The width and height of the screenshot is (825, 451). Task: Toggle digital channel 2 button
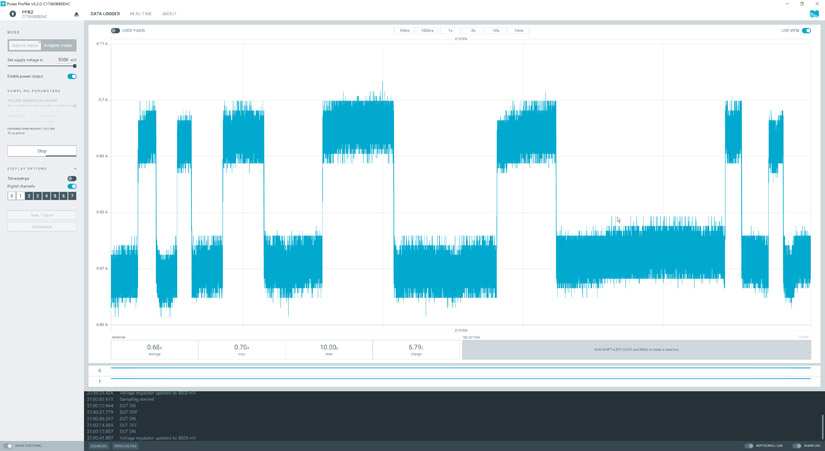point(29,196)
